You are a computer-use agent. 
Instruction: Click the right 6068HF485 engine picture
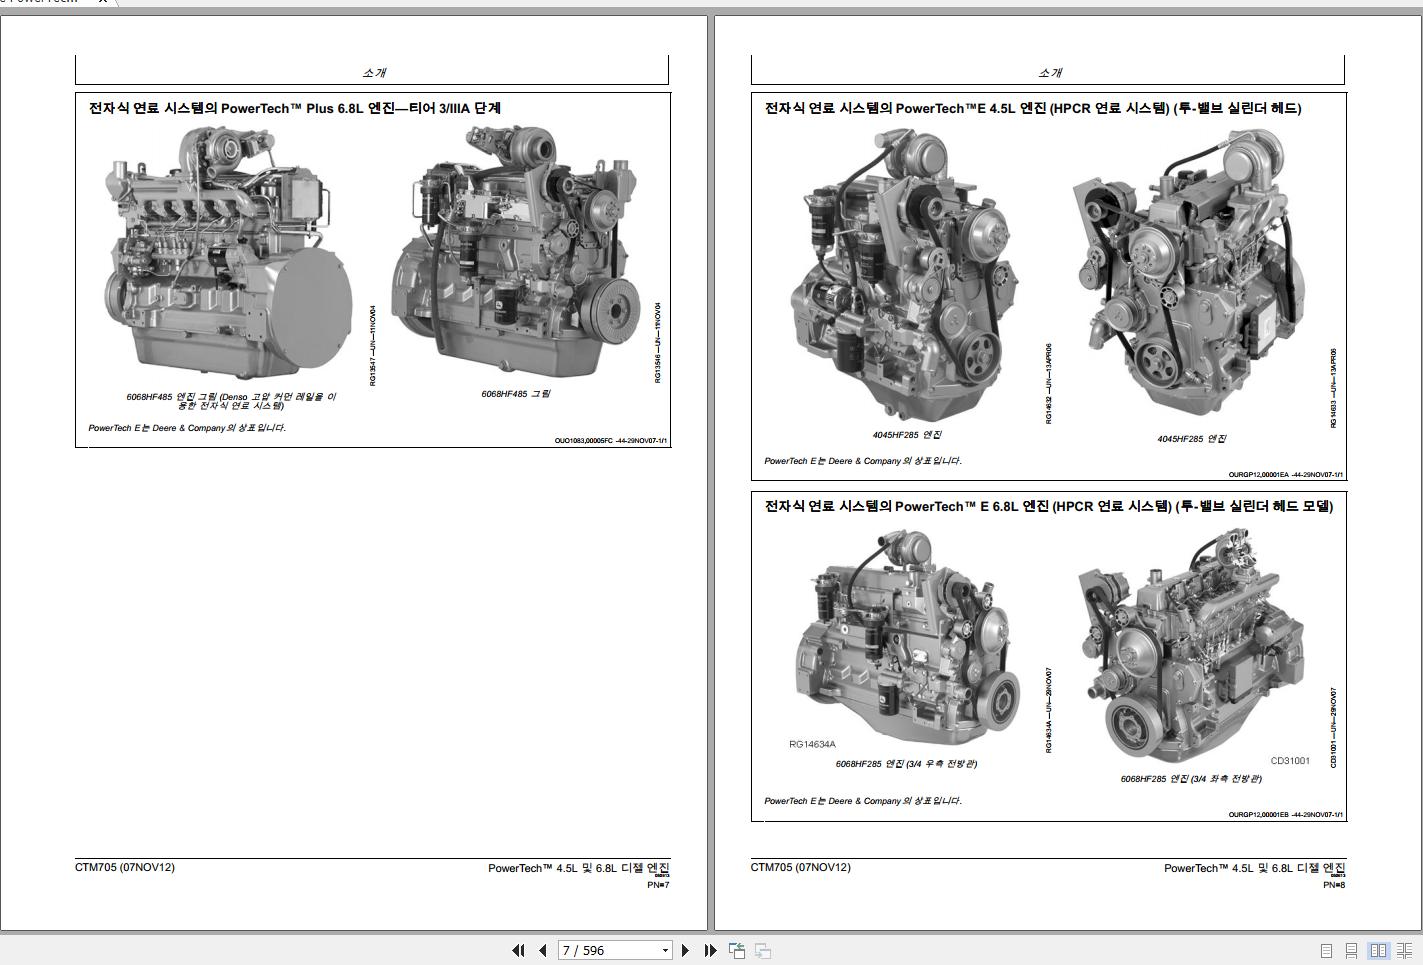coord(515,250)
